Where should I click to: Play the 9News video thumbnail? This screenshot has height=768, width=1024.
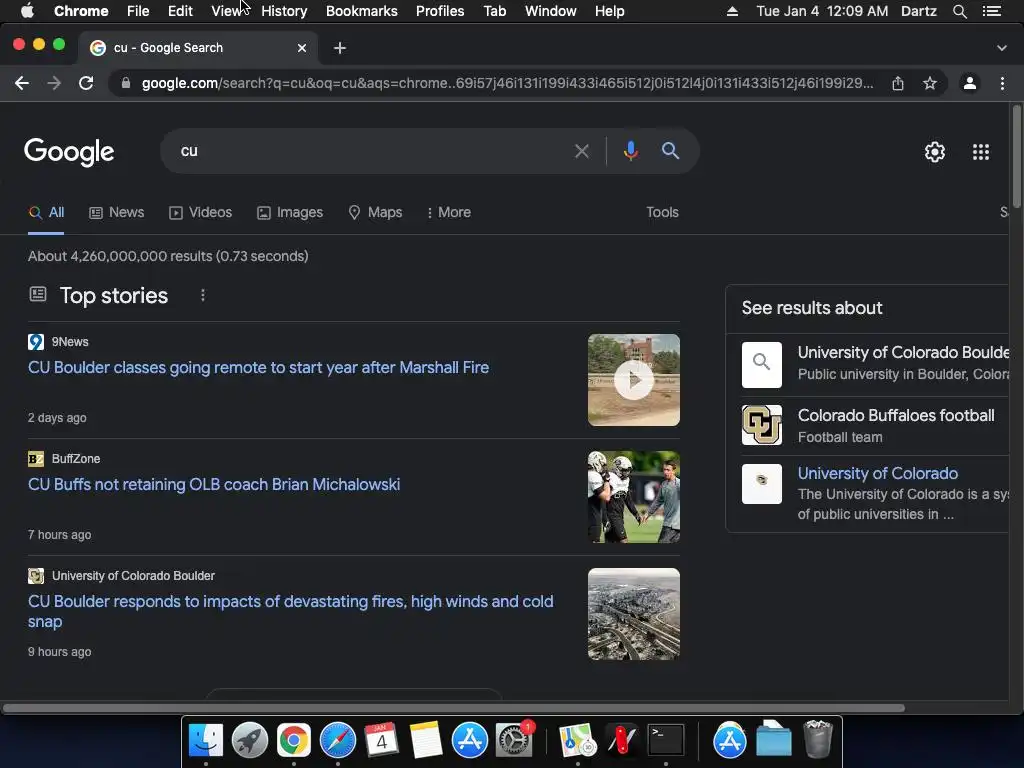(x=633, y=380)
